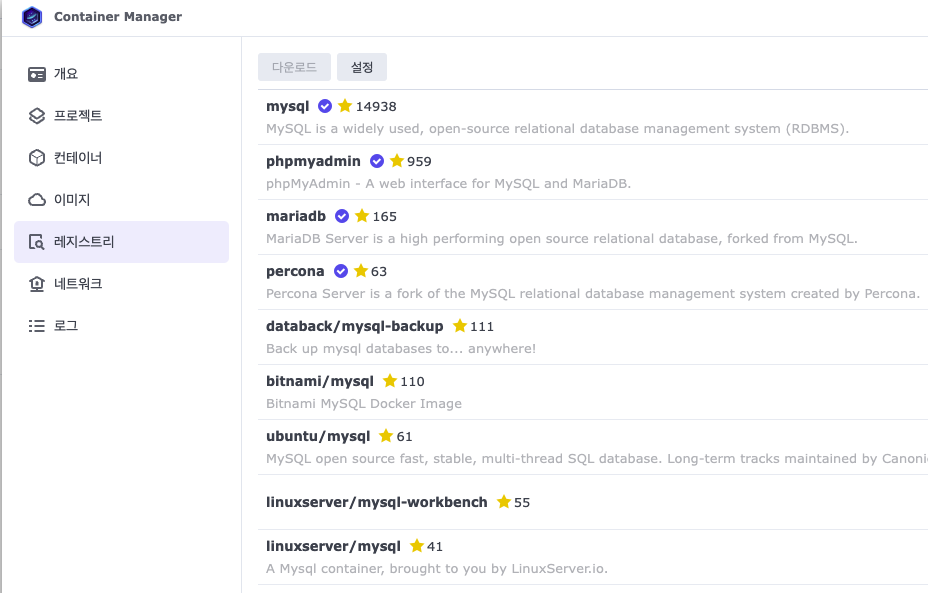Select the mariadb image name

point(296,217)
